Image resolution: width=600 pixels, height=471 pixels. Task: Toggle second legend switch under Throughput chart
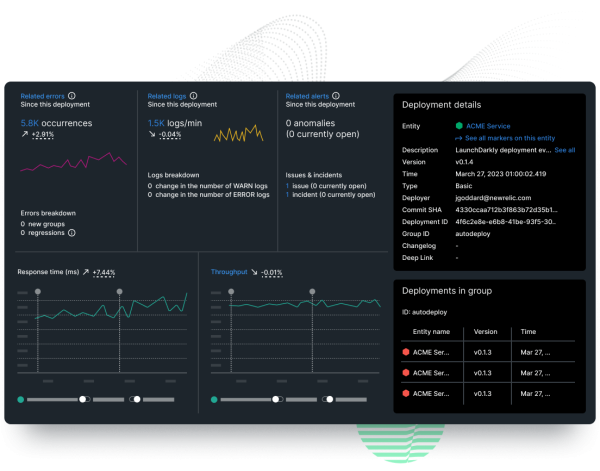pos(329,399)
